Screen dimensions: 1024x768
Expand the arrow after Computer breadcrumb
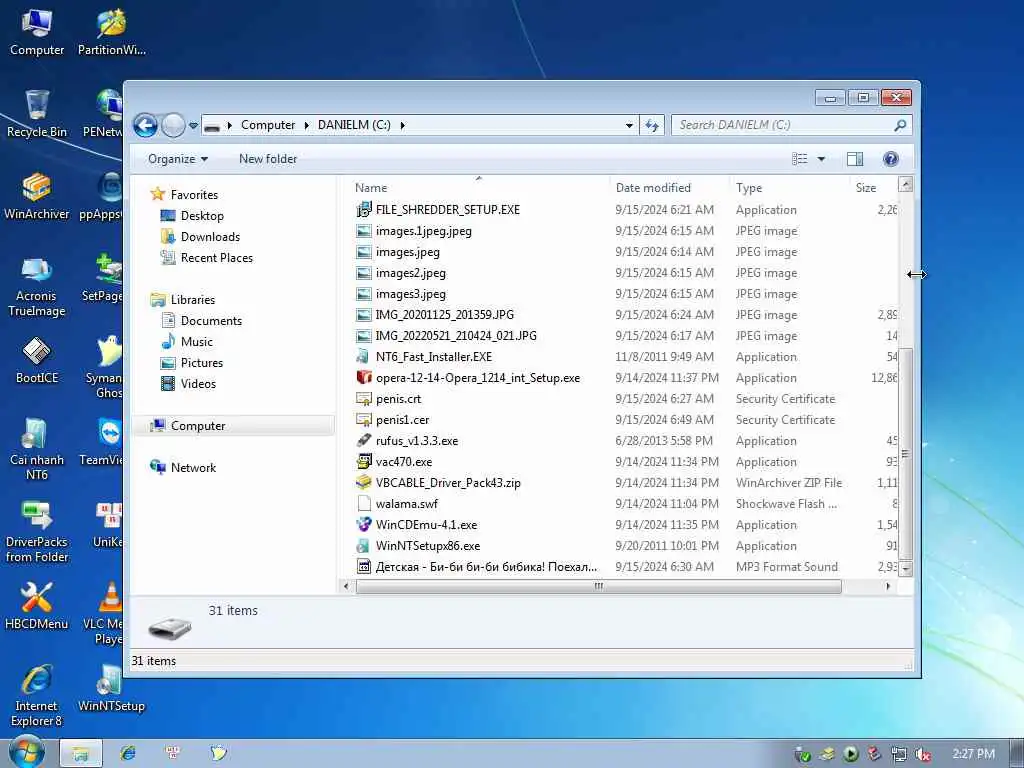(x=306, y=125)
